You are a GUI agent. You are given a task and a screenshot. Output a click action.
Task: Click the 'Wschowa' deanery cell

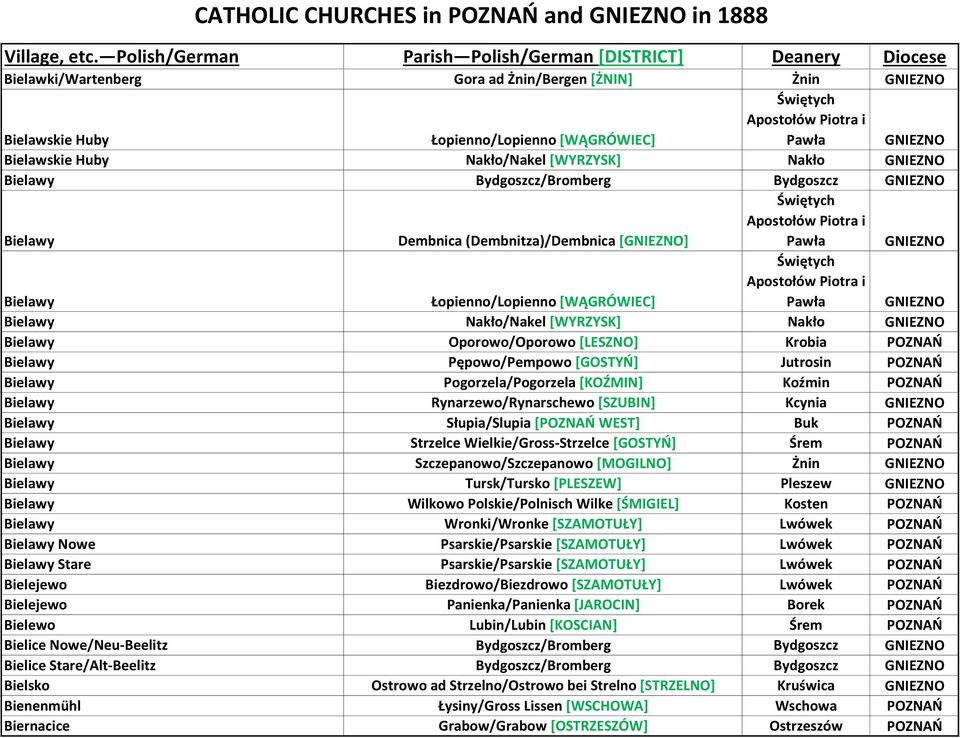point(806,706)
